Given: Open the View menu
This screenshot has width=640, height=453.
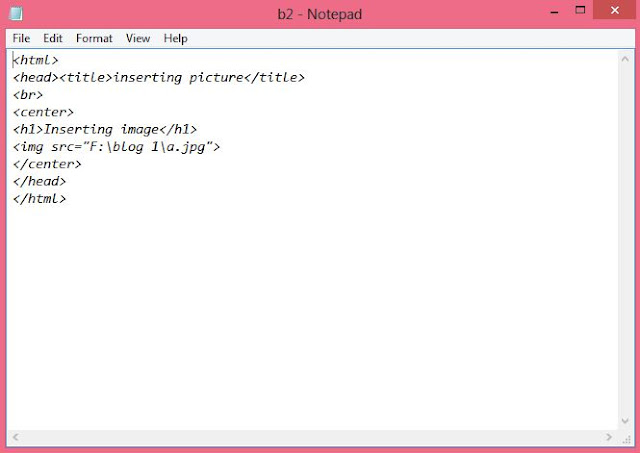Looking at the screenshot, I should pos(138,38).
